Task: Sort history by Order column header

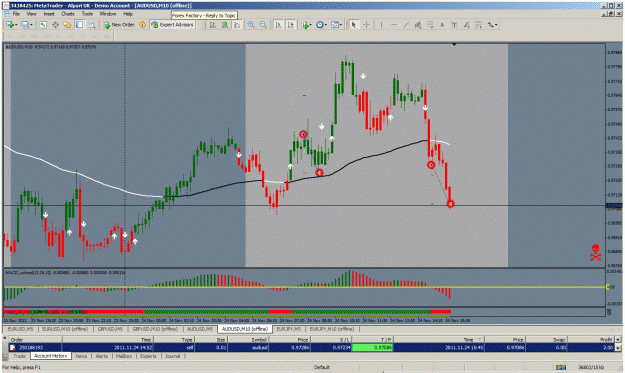Action: 35,340
